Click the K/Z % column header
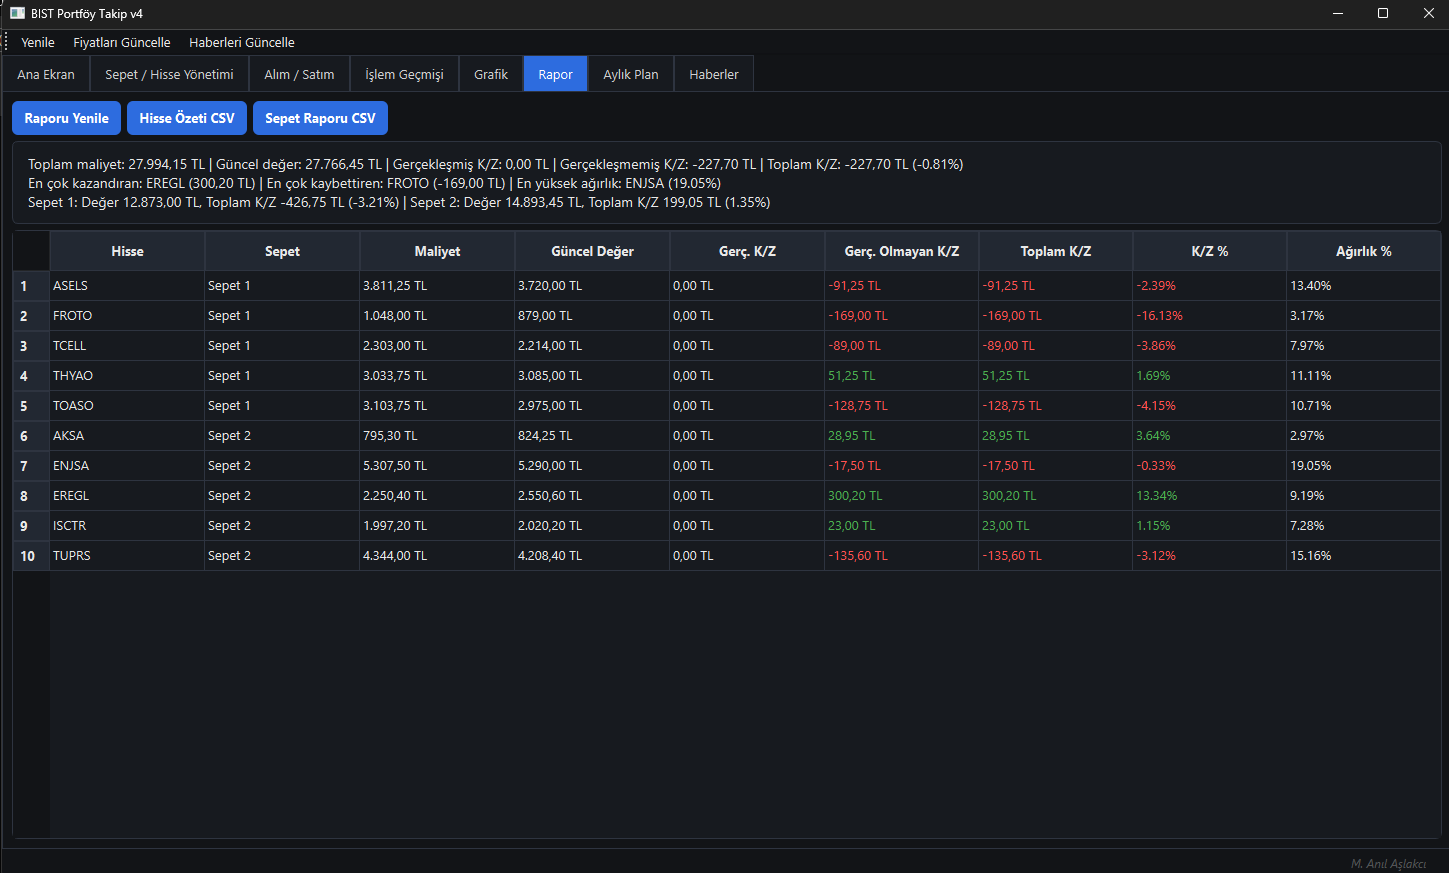Image resolution: width=1449 pixels, height=873 pixels. point(1210,251)
